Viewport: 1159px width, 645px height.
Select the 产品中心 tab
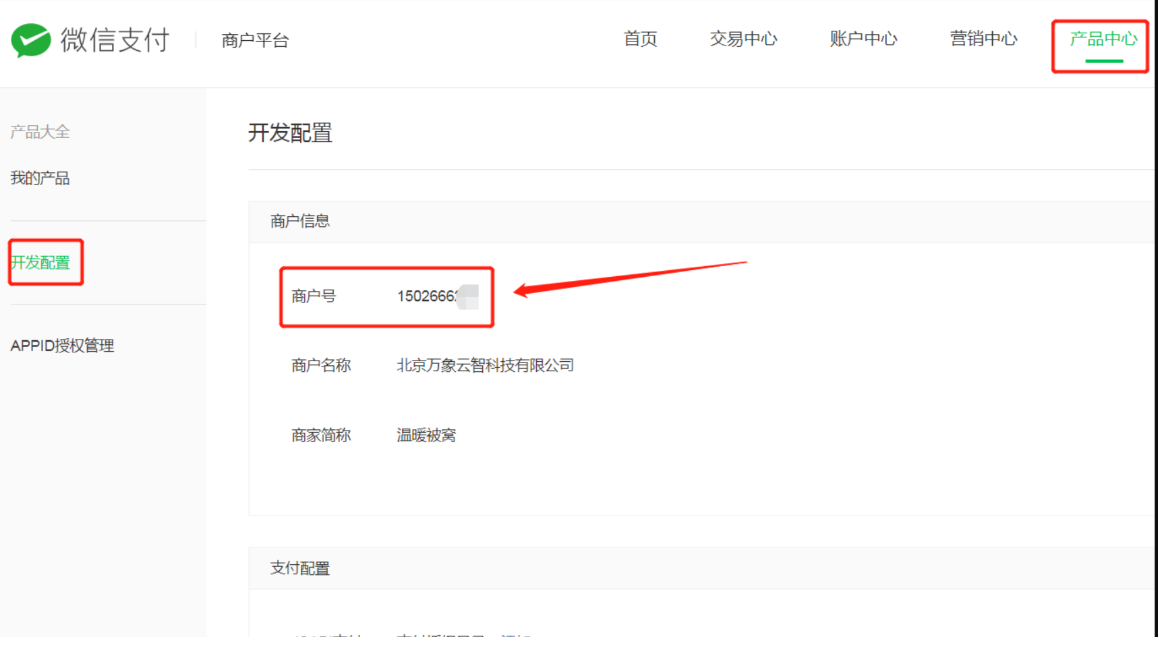pyautogui.click(x=1103, y=39)
